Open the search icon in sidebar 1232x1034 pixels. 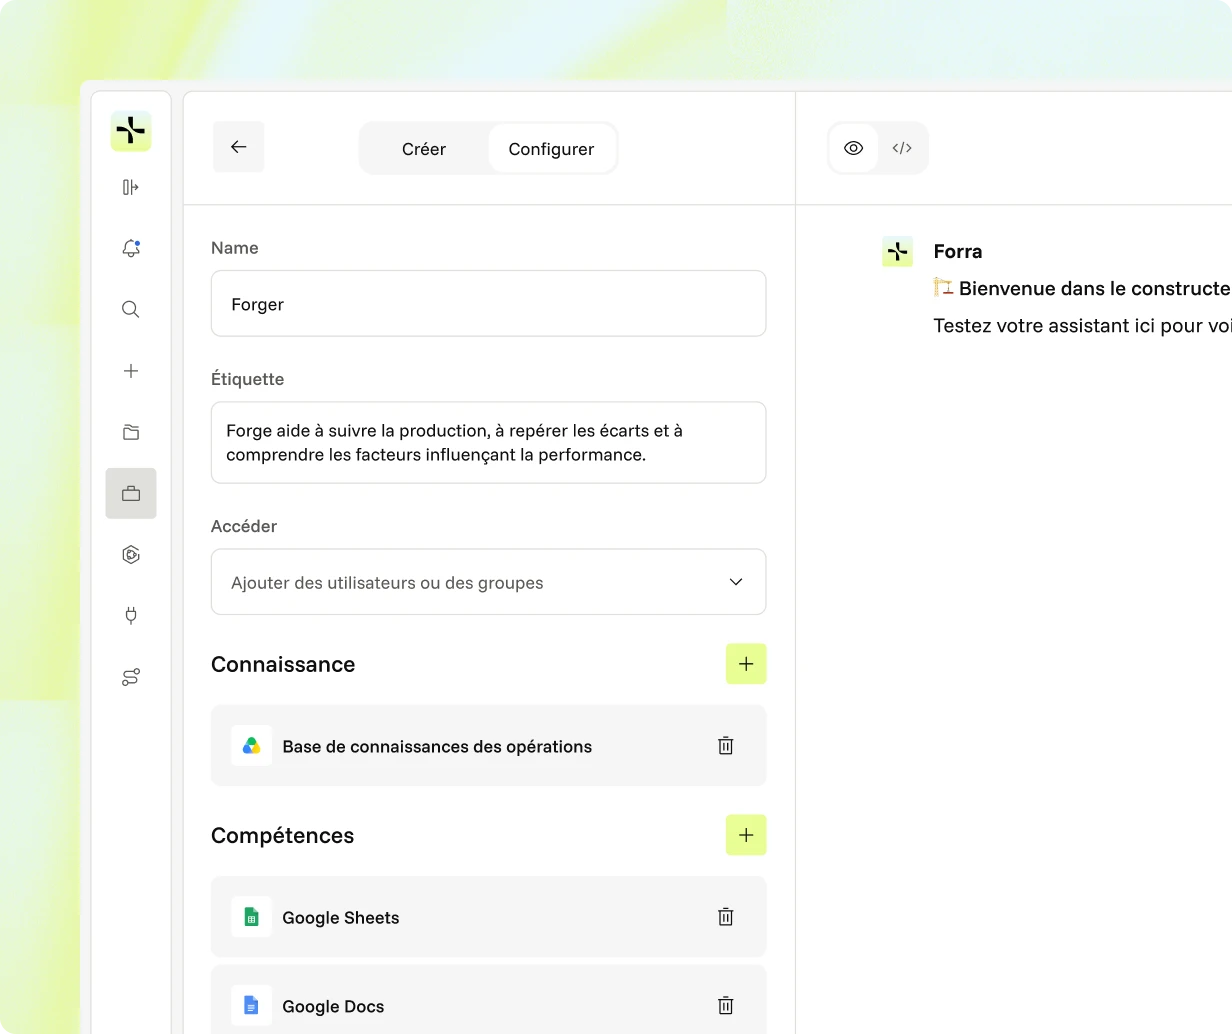pyautogui.click(x=131, y=310)
